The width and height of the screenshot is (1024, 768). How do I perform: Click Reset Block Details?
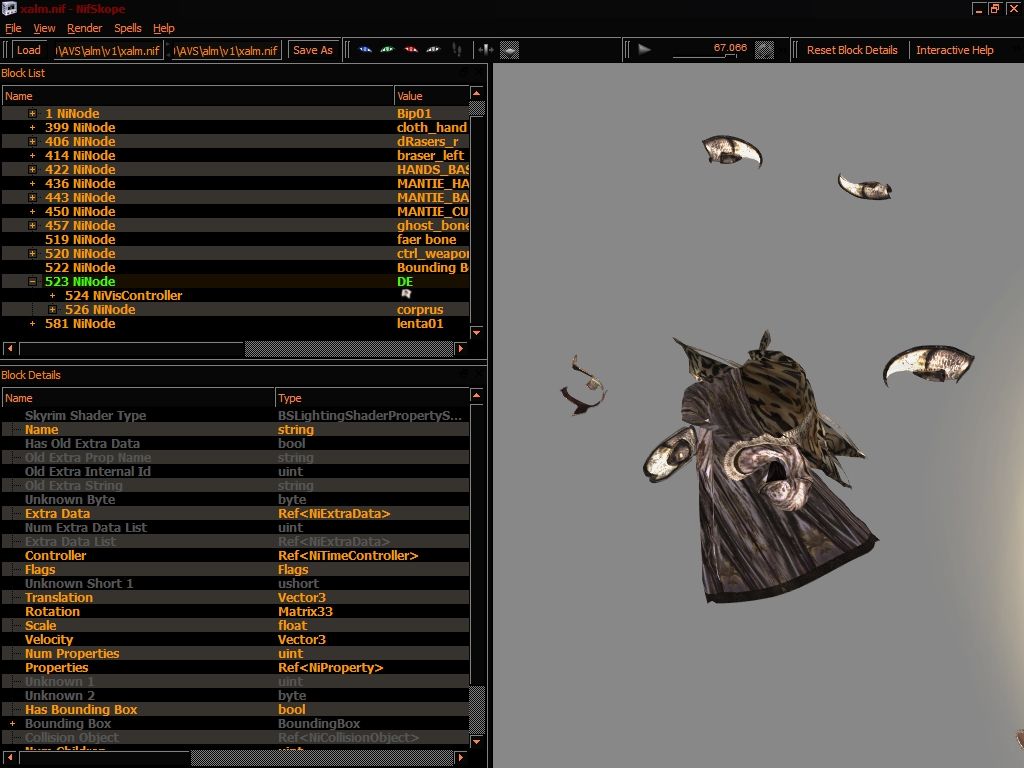852,50
